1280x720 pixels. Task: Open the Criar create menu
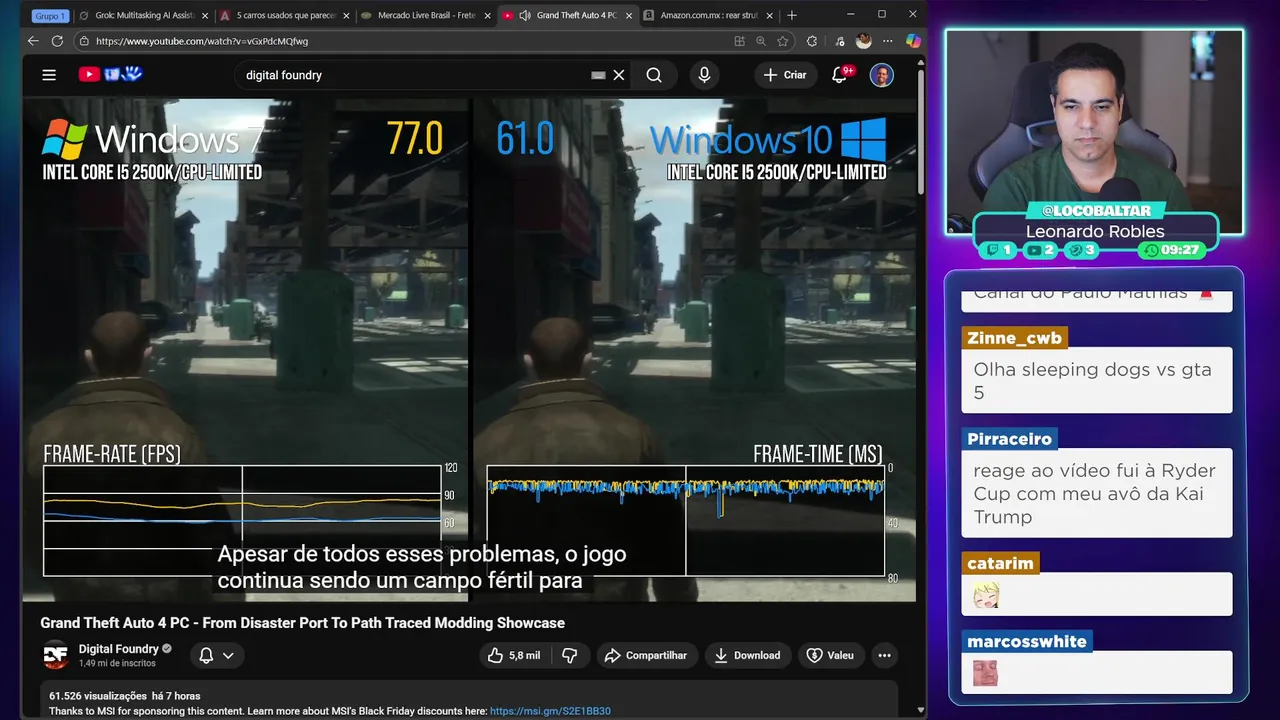pyautogui.click(x=785, y=75)
